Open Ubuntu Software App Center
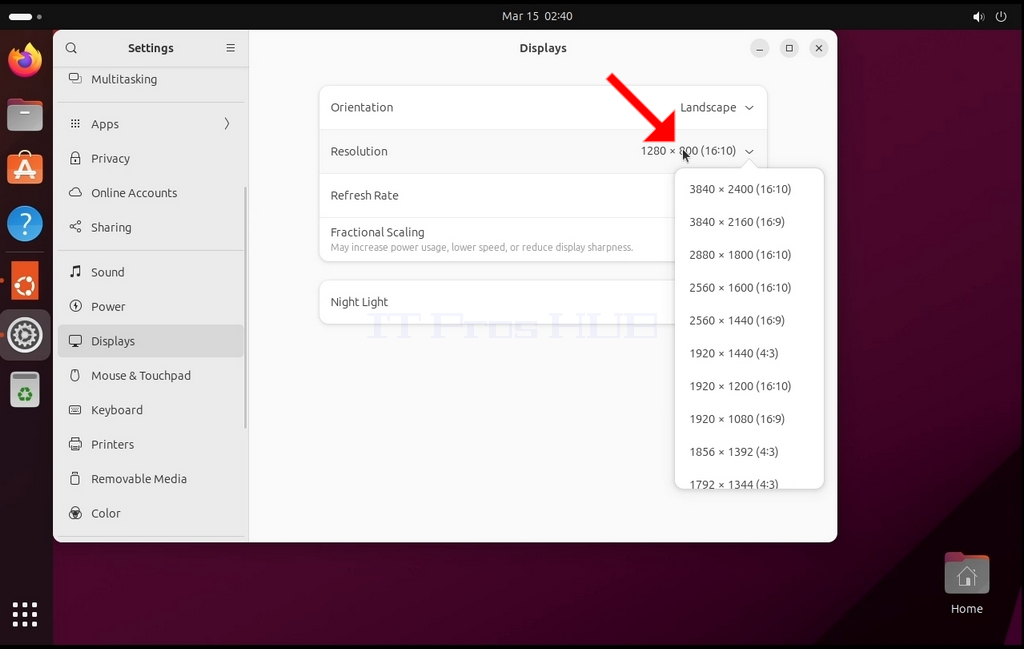 tap(25, 168)
